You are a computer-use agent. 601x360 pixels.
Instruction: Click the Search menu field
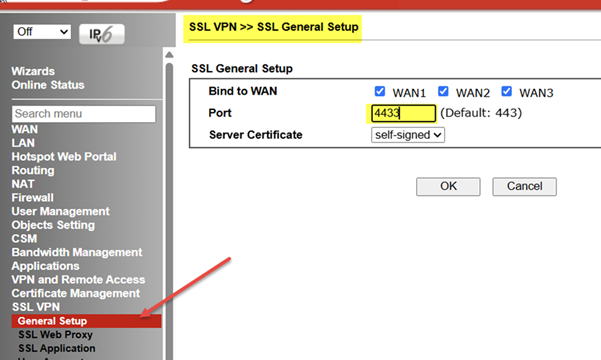tap(84, 114)
